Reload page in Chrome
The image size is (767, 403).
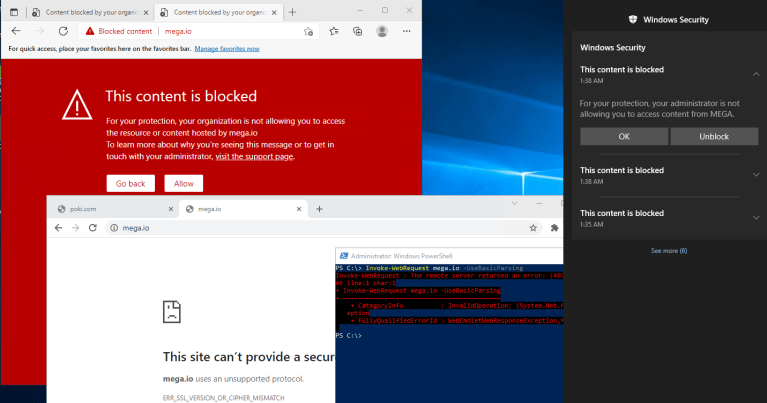92,228
